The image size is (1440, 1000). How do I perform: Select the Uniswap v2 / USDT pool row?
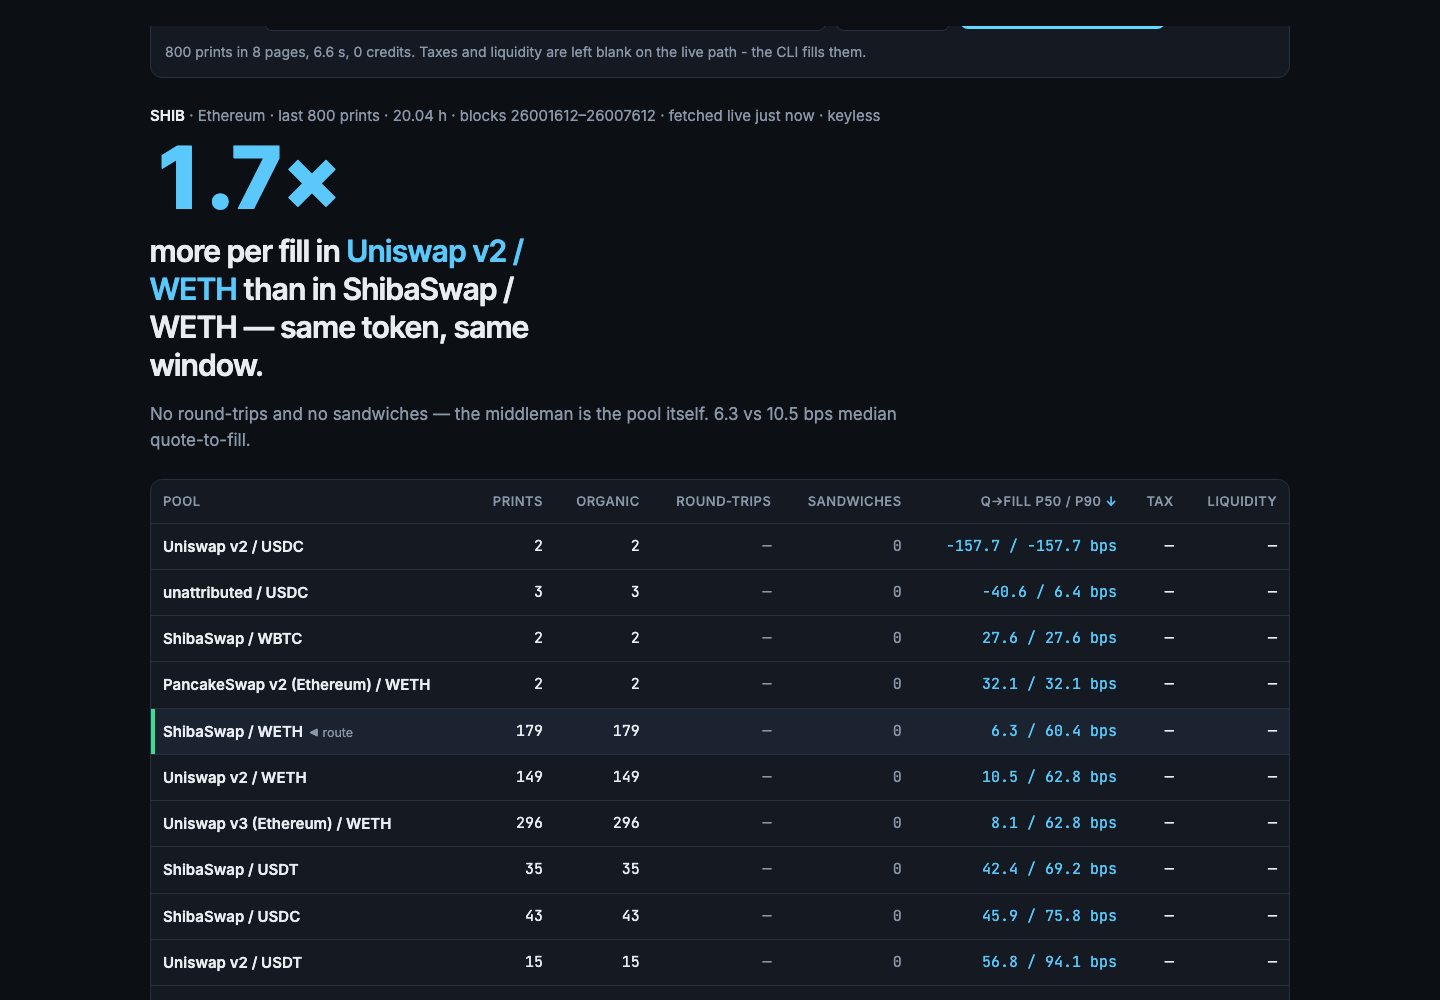[x=719, y=962]
